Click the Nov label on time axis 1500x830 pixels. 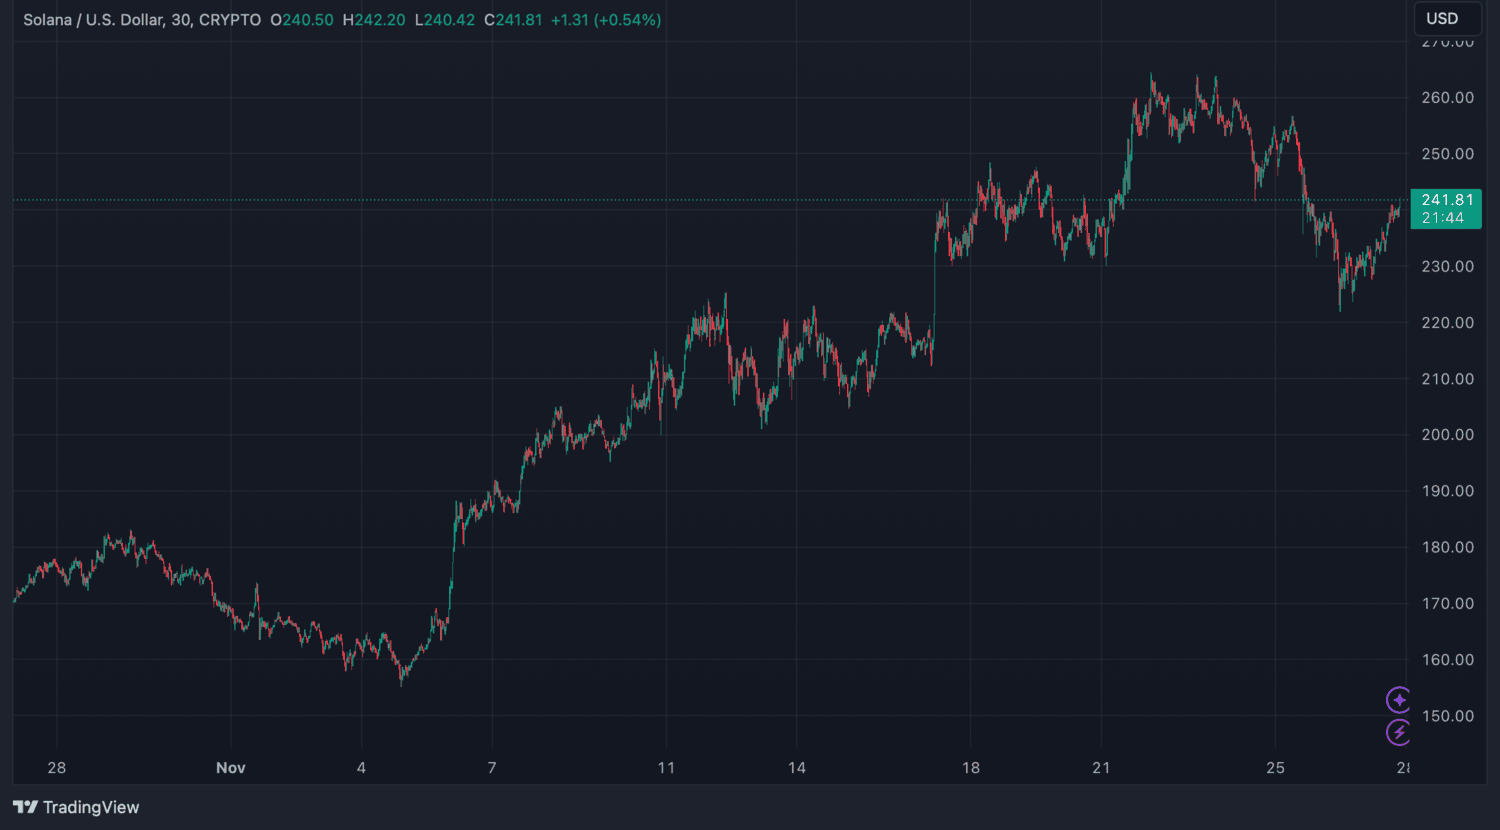point(231,768)
